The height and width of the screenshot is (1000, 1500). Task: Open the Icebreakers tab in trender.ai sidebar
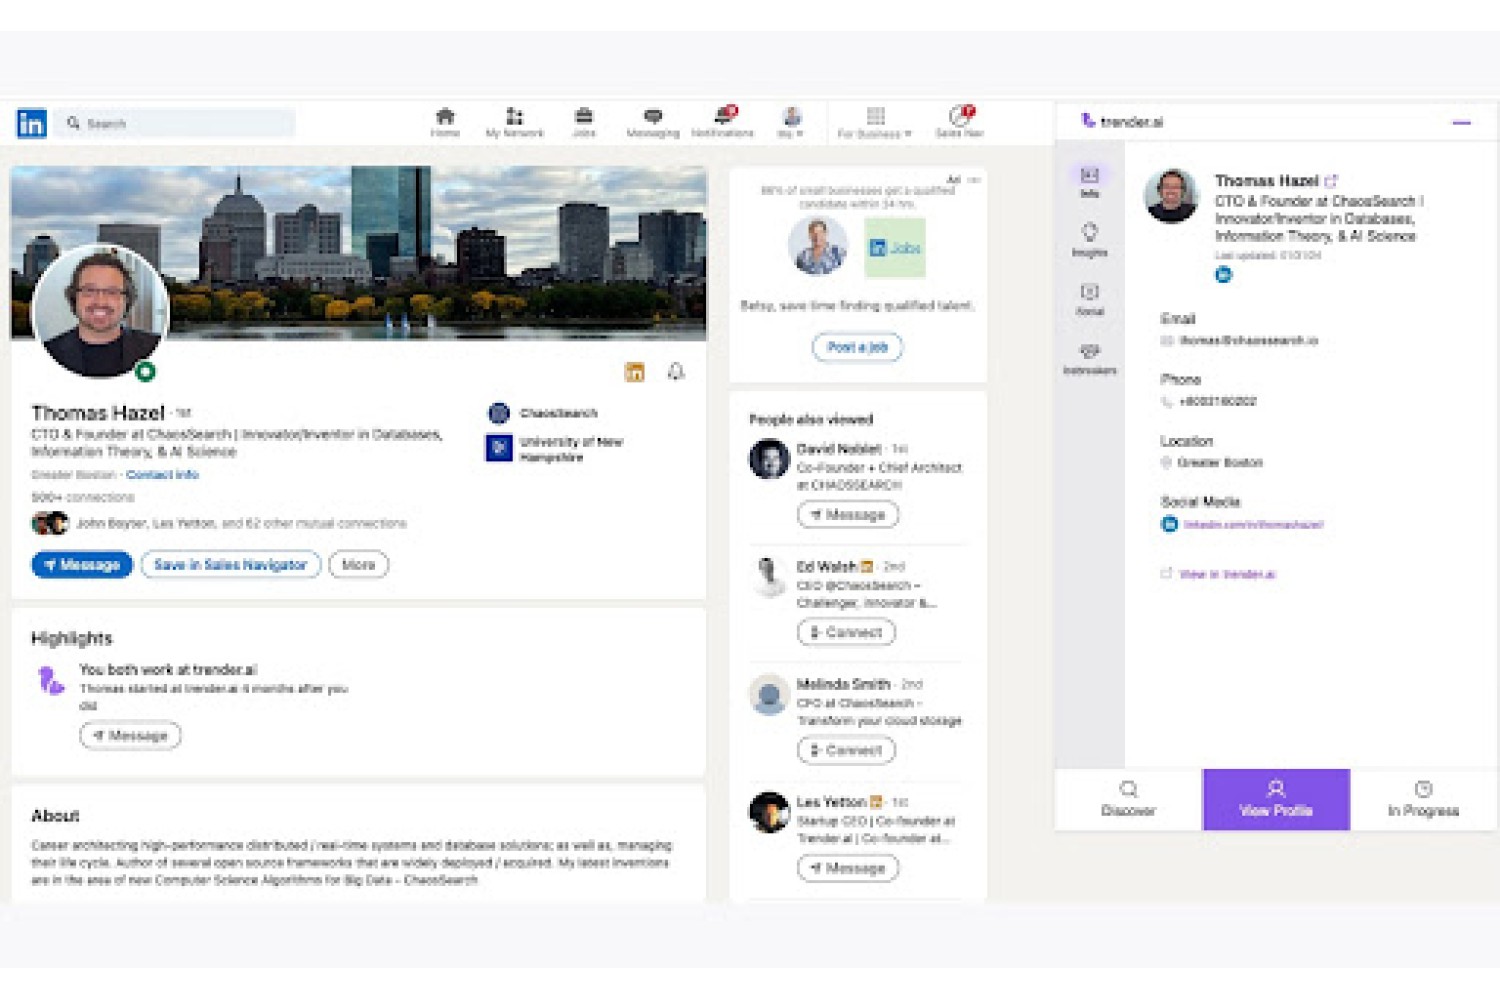[x=1089, y=358]
